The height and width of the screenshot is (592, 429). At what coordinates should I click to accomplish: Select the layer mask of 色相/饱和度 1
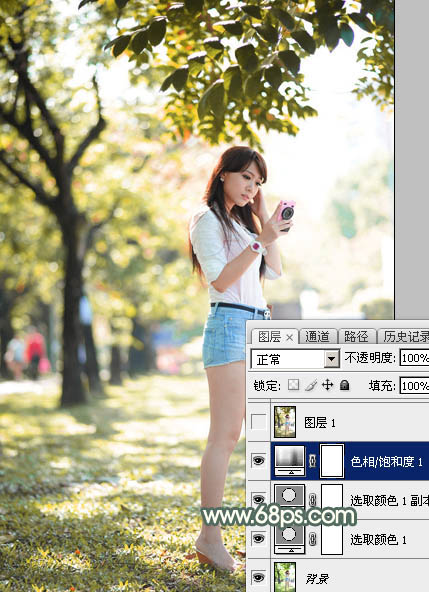(332, 461)
